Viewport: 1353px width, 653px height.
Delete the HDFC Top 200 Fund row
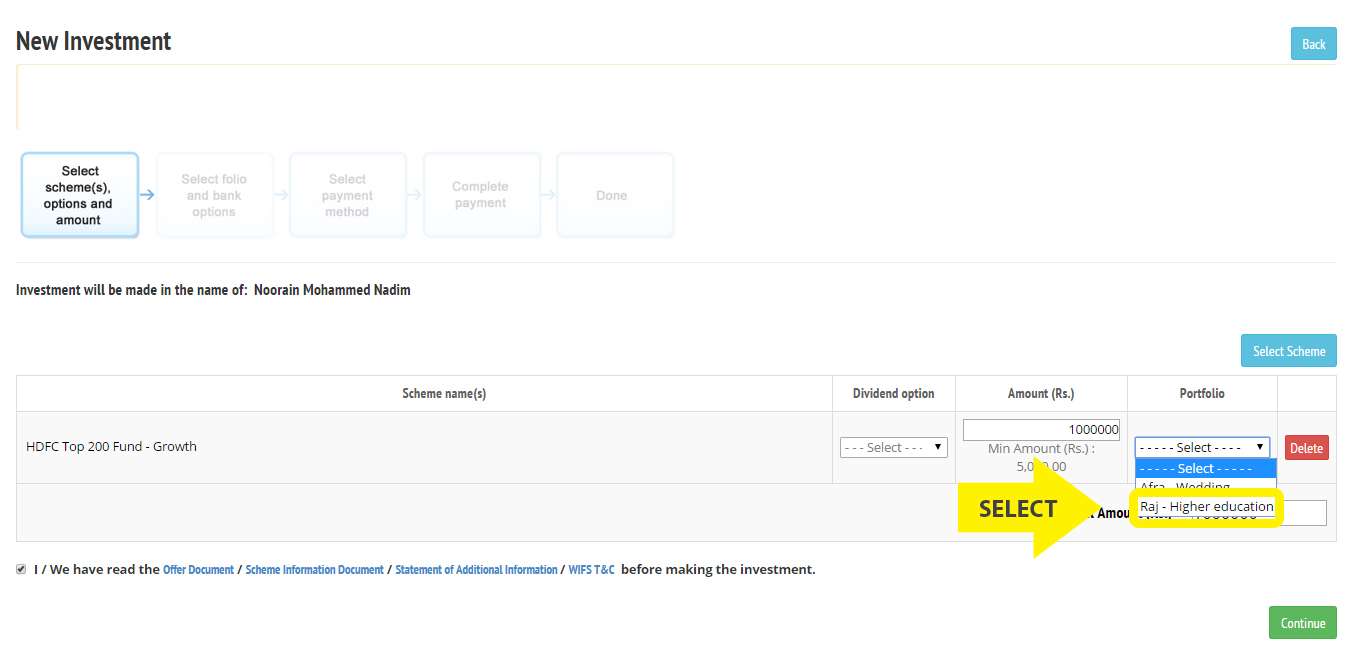coord(1306,448)
